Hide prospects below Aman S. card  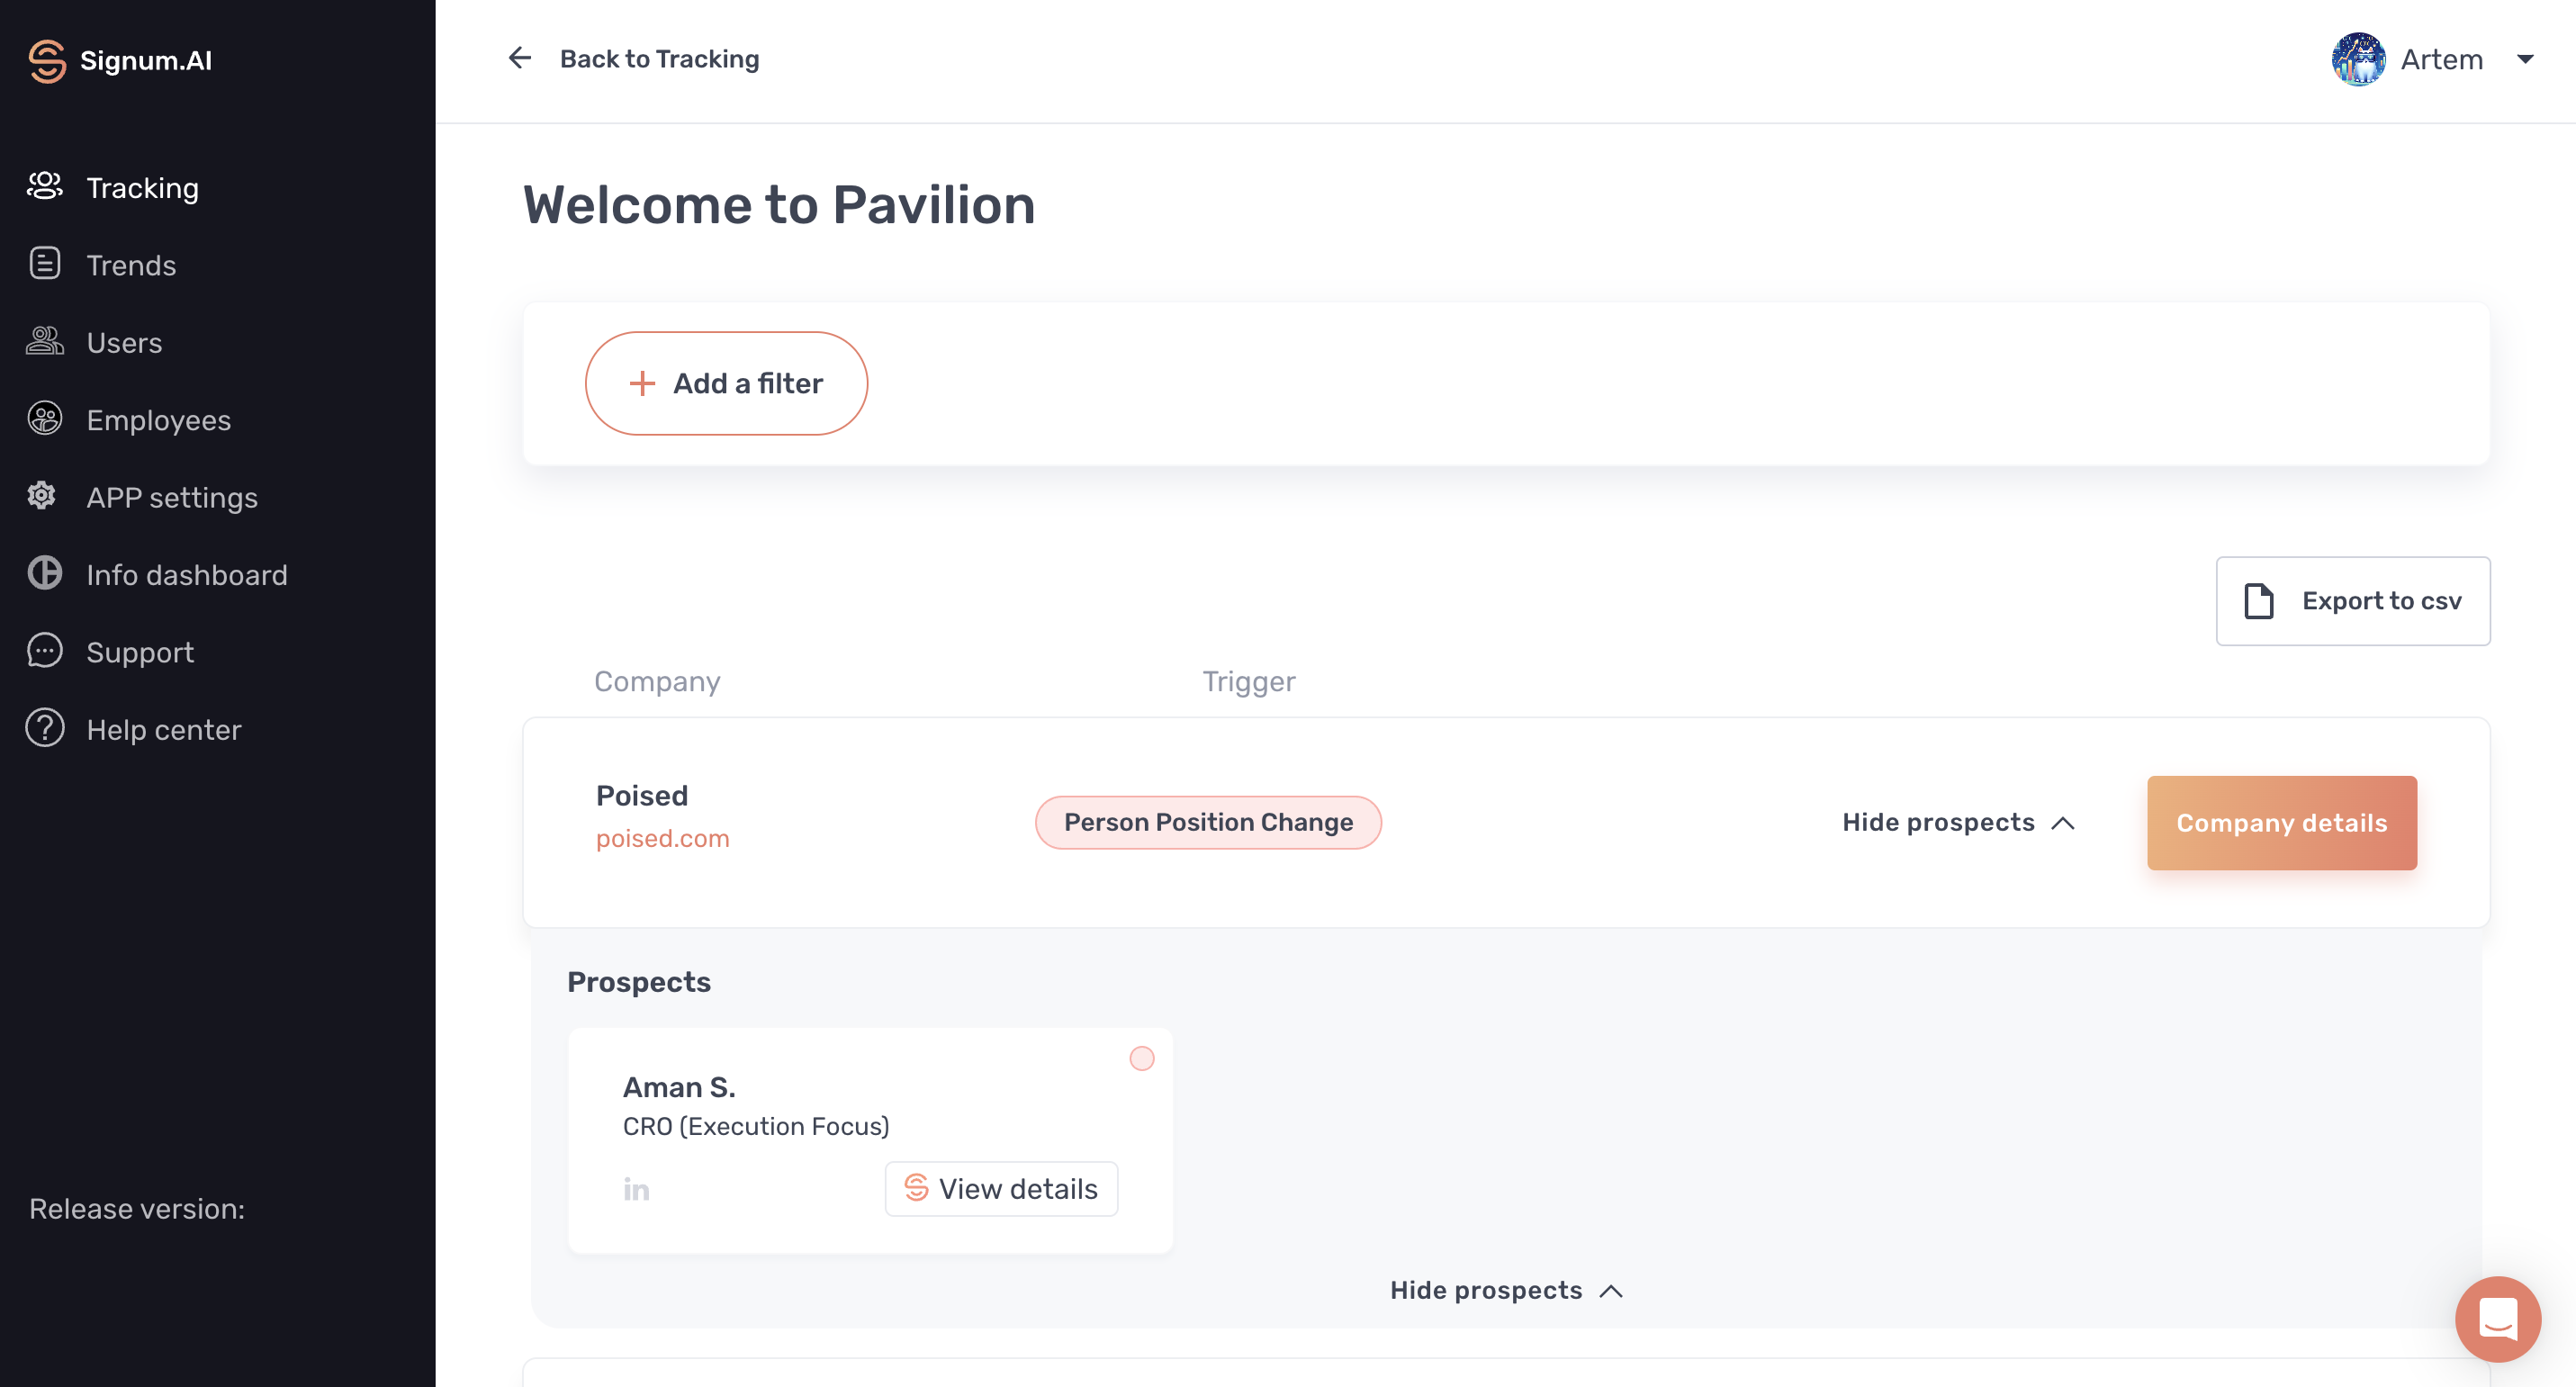(x=1506, y=1290)
